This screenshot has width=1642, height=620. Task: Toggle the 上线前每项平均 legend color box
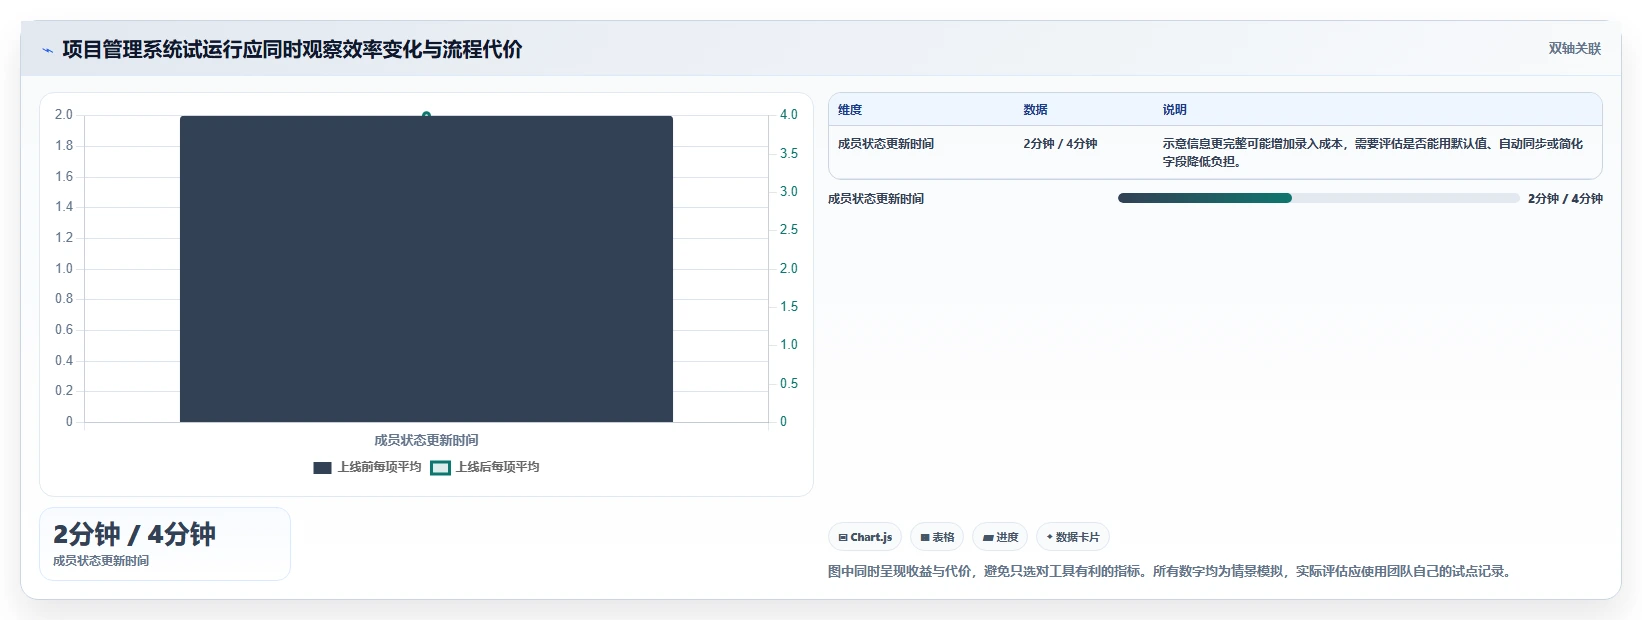click(322, 468)
